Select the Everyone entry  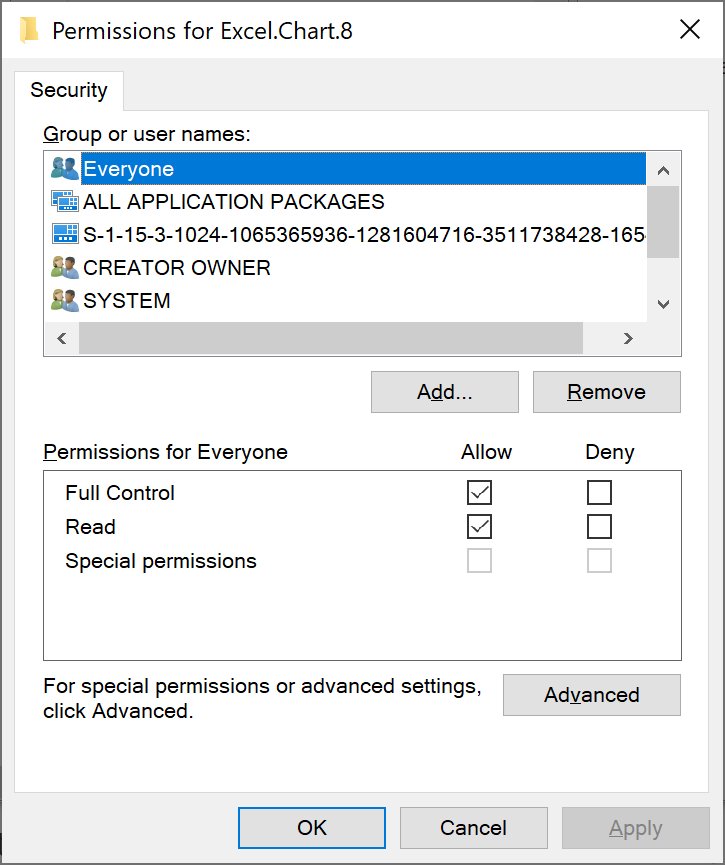coord(364,169)
